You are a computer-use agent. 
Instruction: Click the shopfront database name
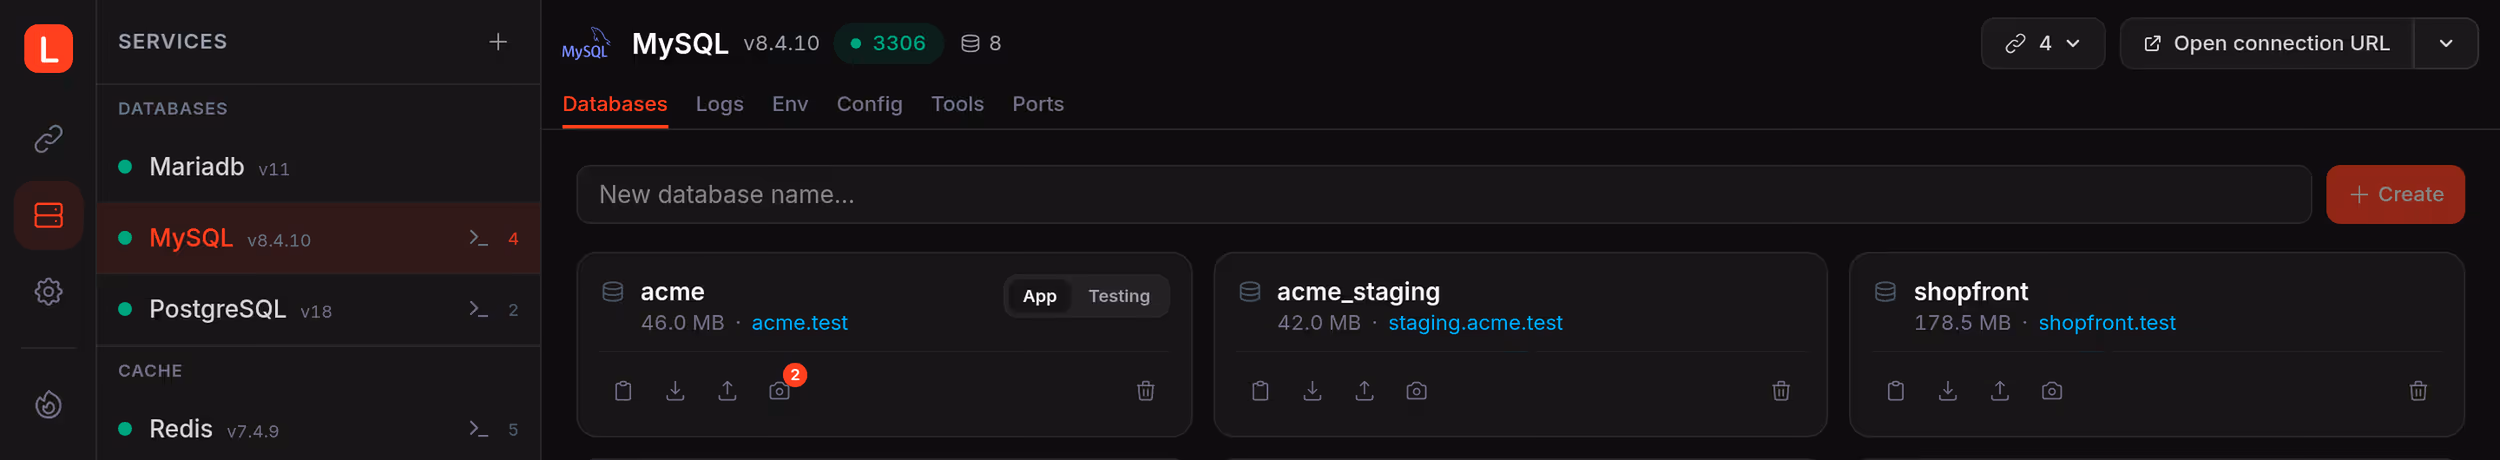(x=1970, y=291)
